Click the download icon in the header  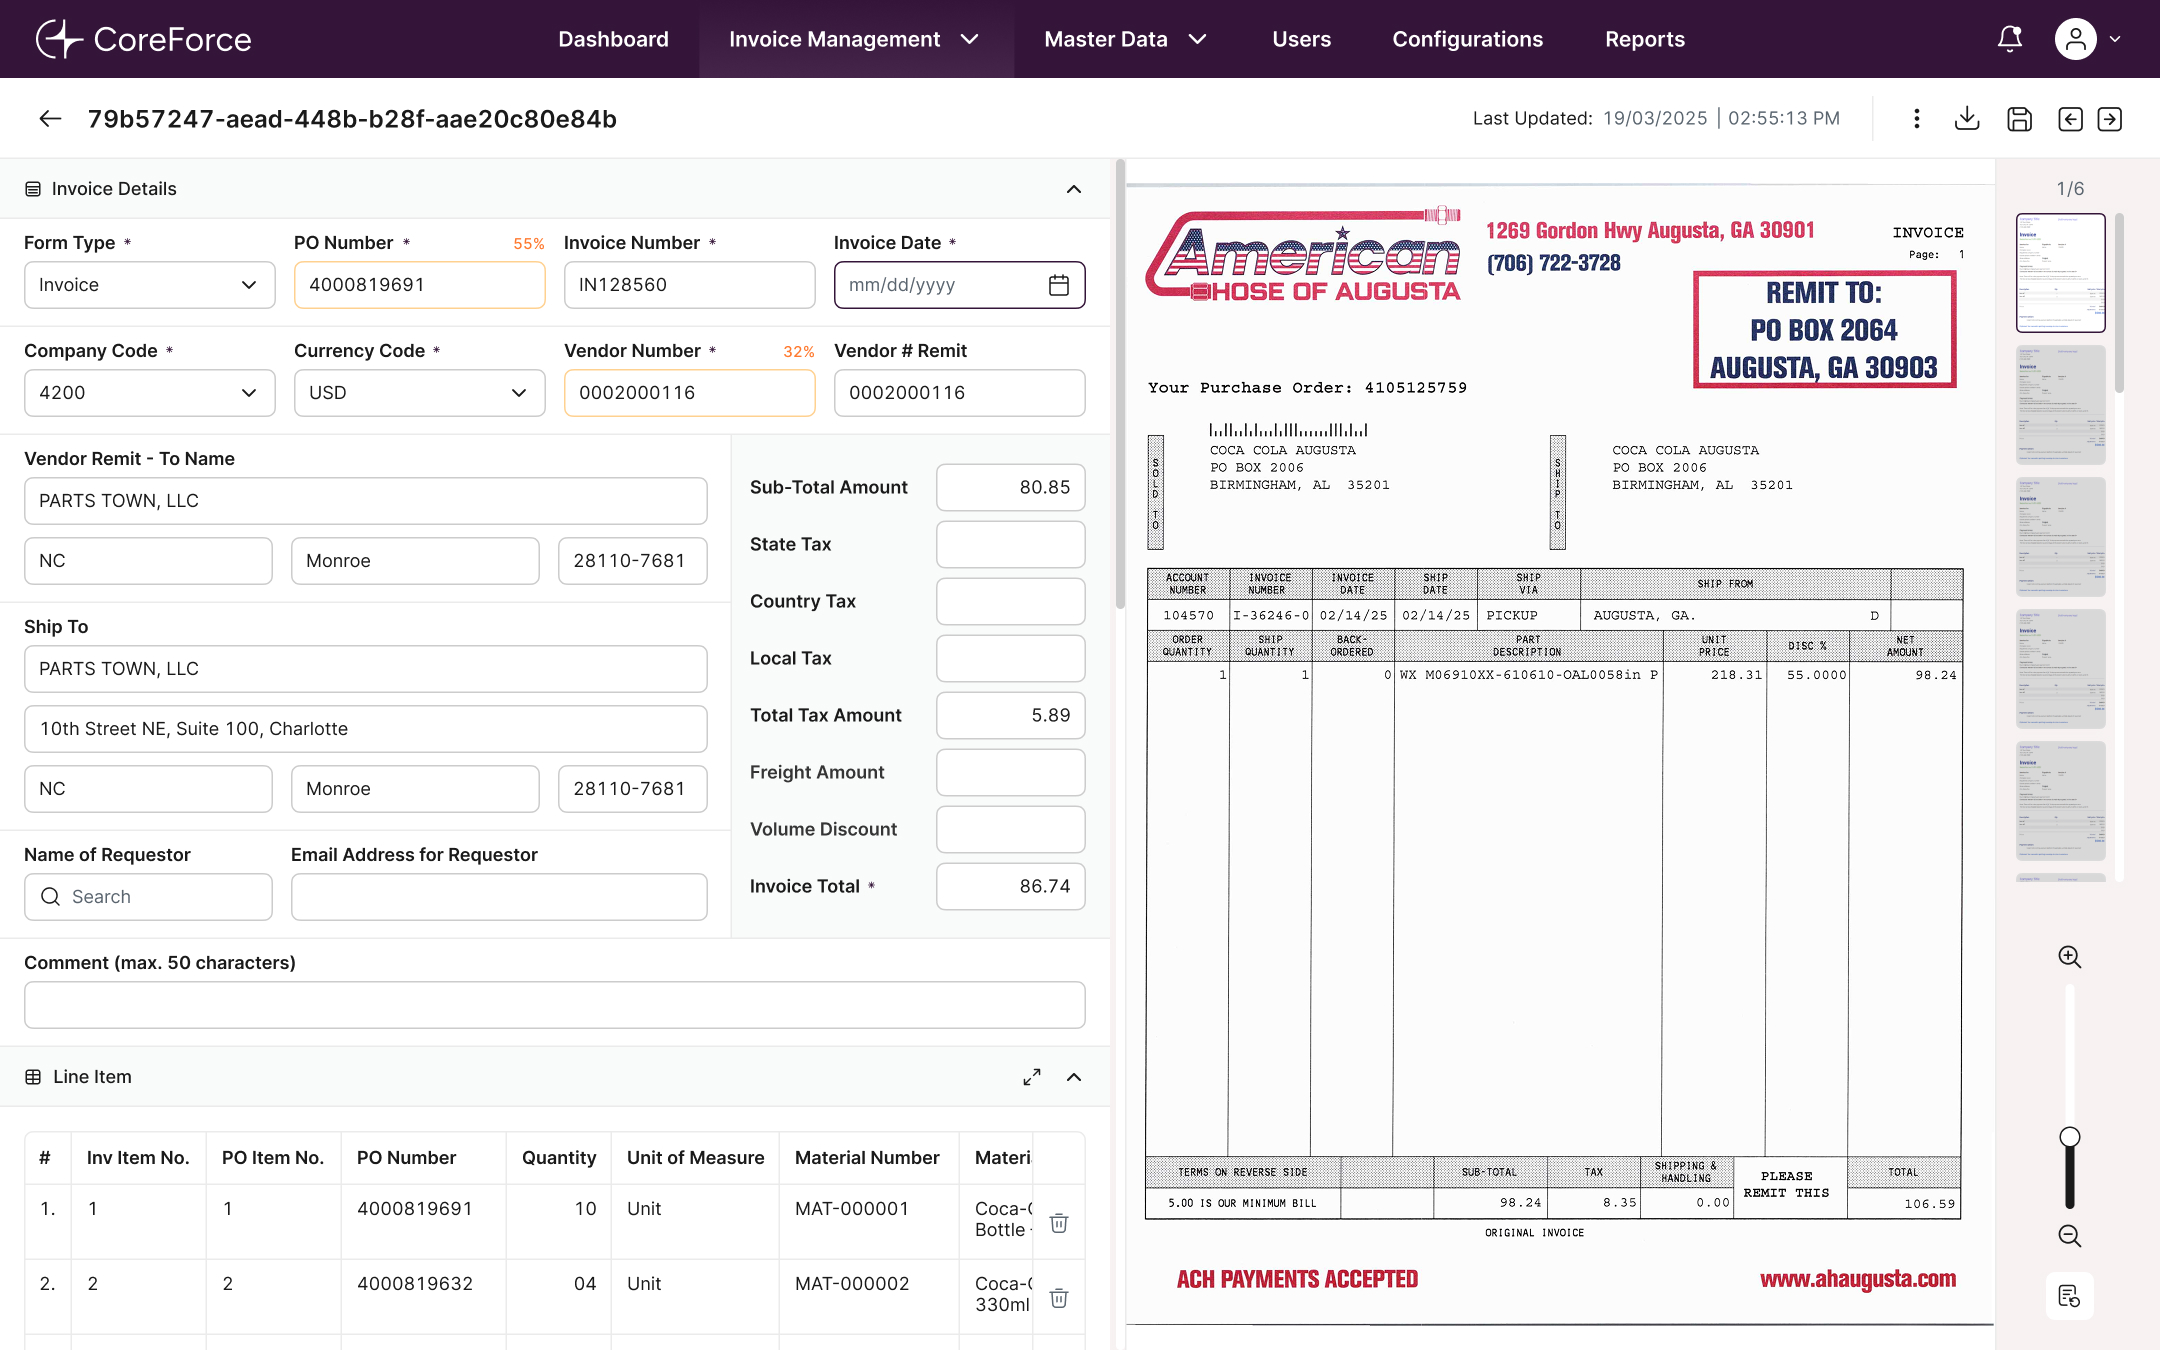(1966, 119)
